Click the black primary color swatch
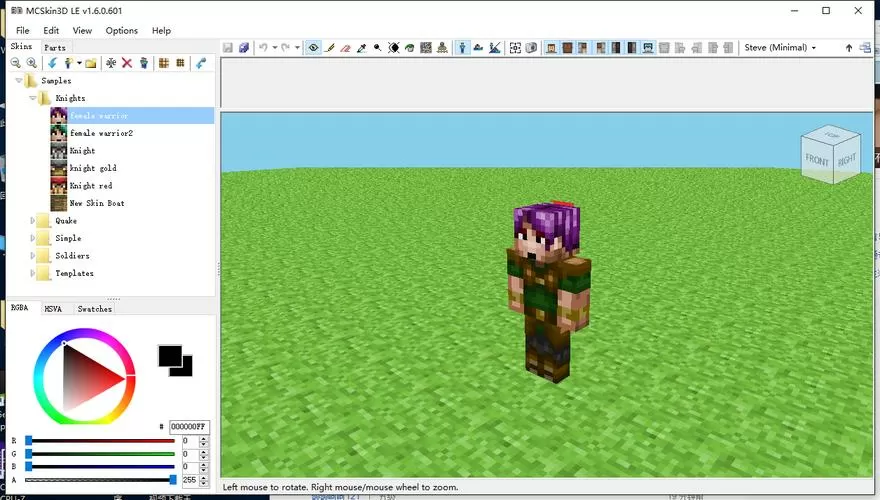880x500 pixels. (x=169, y=355)
